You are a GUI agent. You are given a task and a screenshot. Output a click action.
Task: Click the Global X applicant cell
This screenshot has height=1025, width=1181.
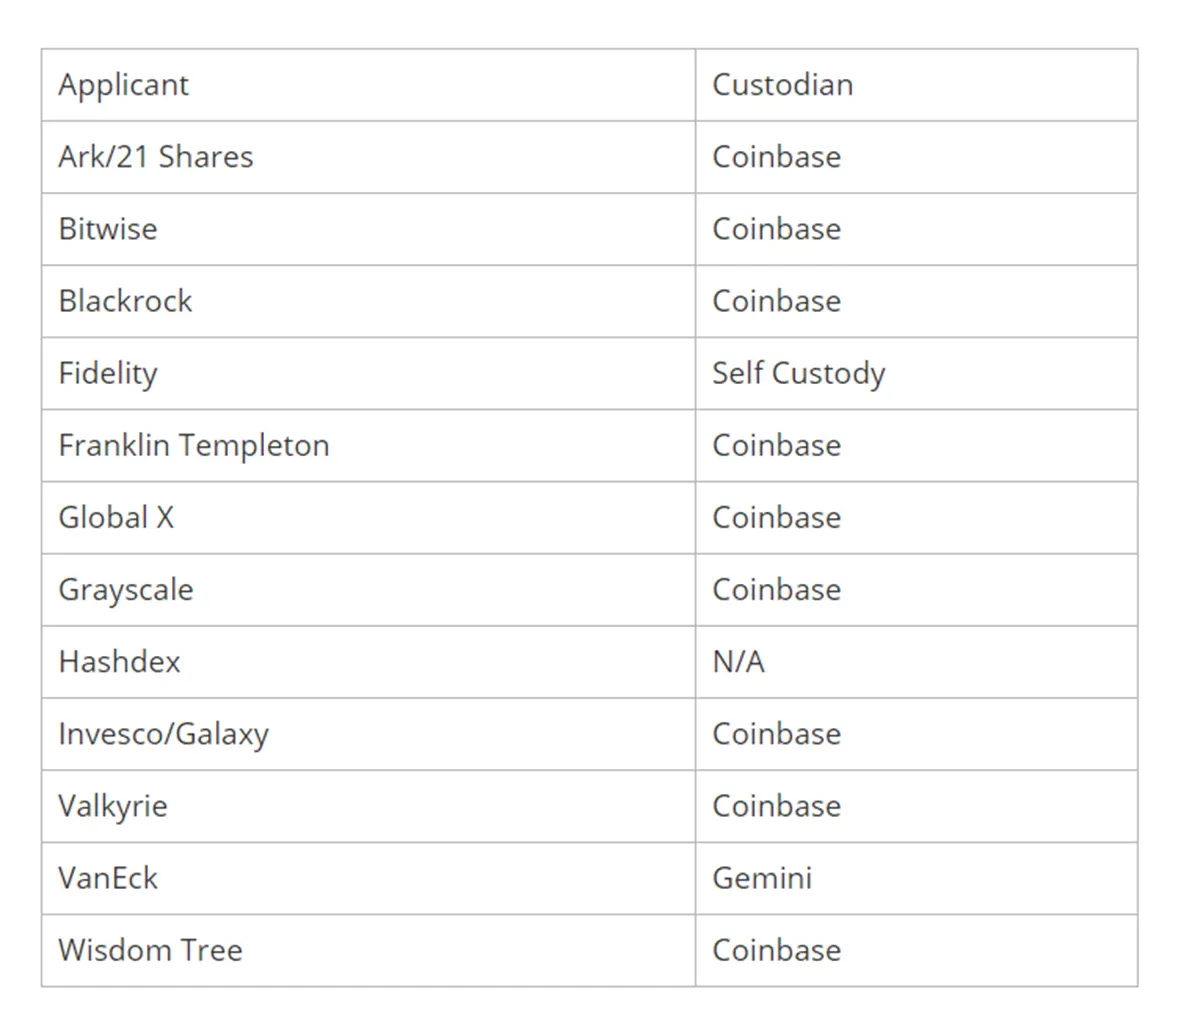click(x=368, y=518)
